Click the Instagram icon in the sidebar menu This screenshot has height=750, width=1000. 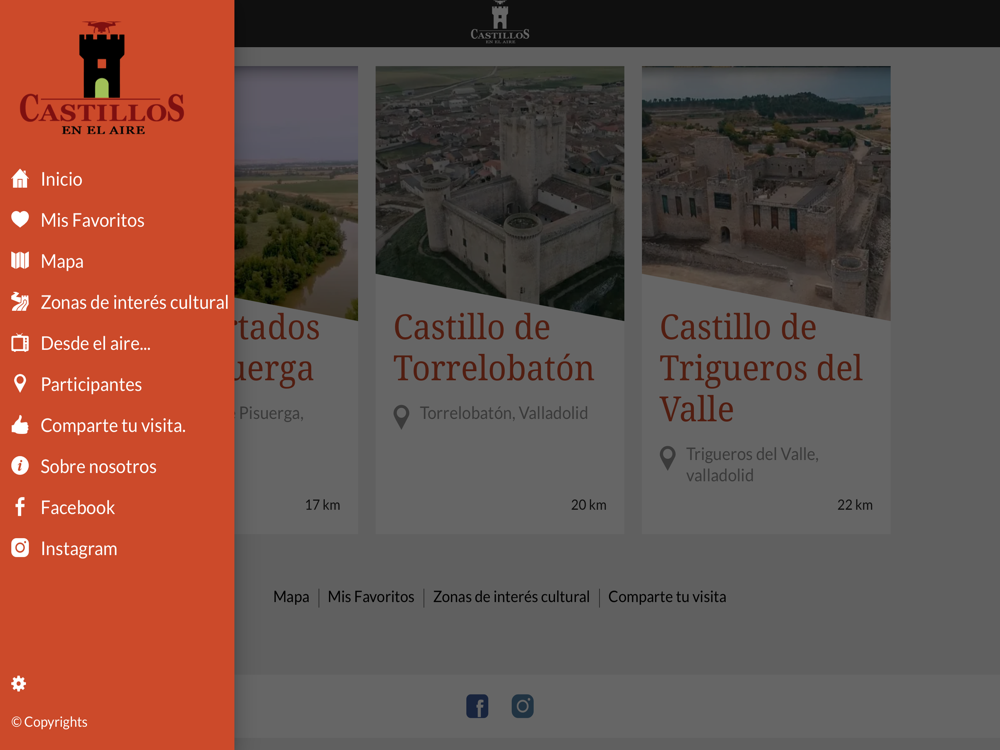[x=20, y=548]
